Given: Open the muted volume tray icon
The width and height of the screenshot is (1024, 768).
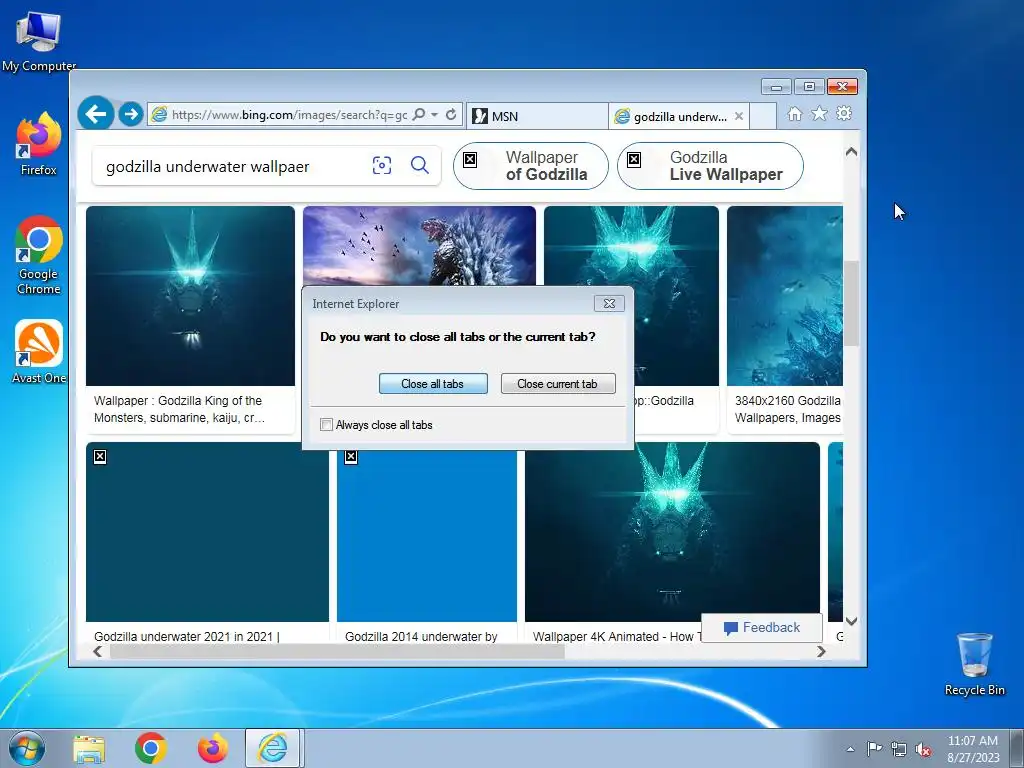Looking at the screenshot, I should click(923, 749).
